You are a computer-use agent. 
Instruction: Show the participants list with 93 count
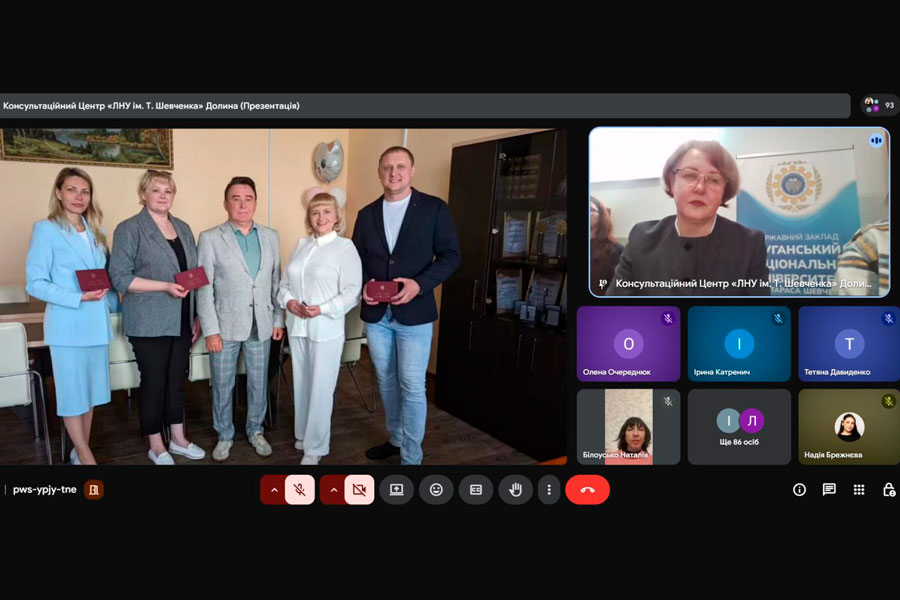coord(880,105)
